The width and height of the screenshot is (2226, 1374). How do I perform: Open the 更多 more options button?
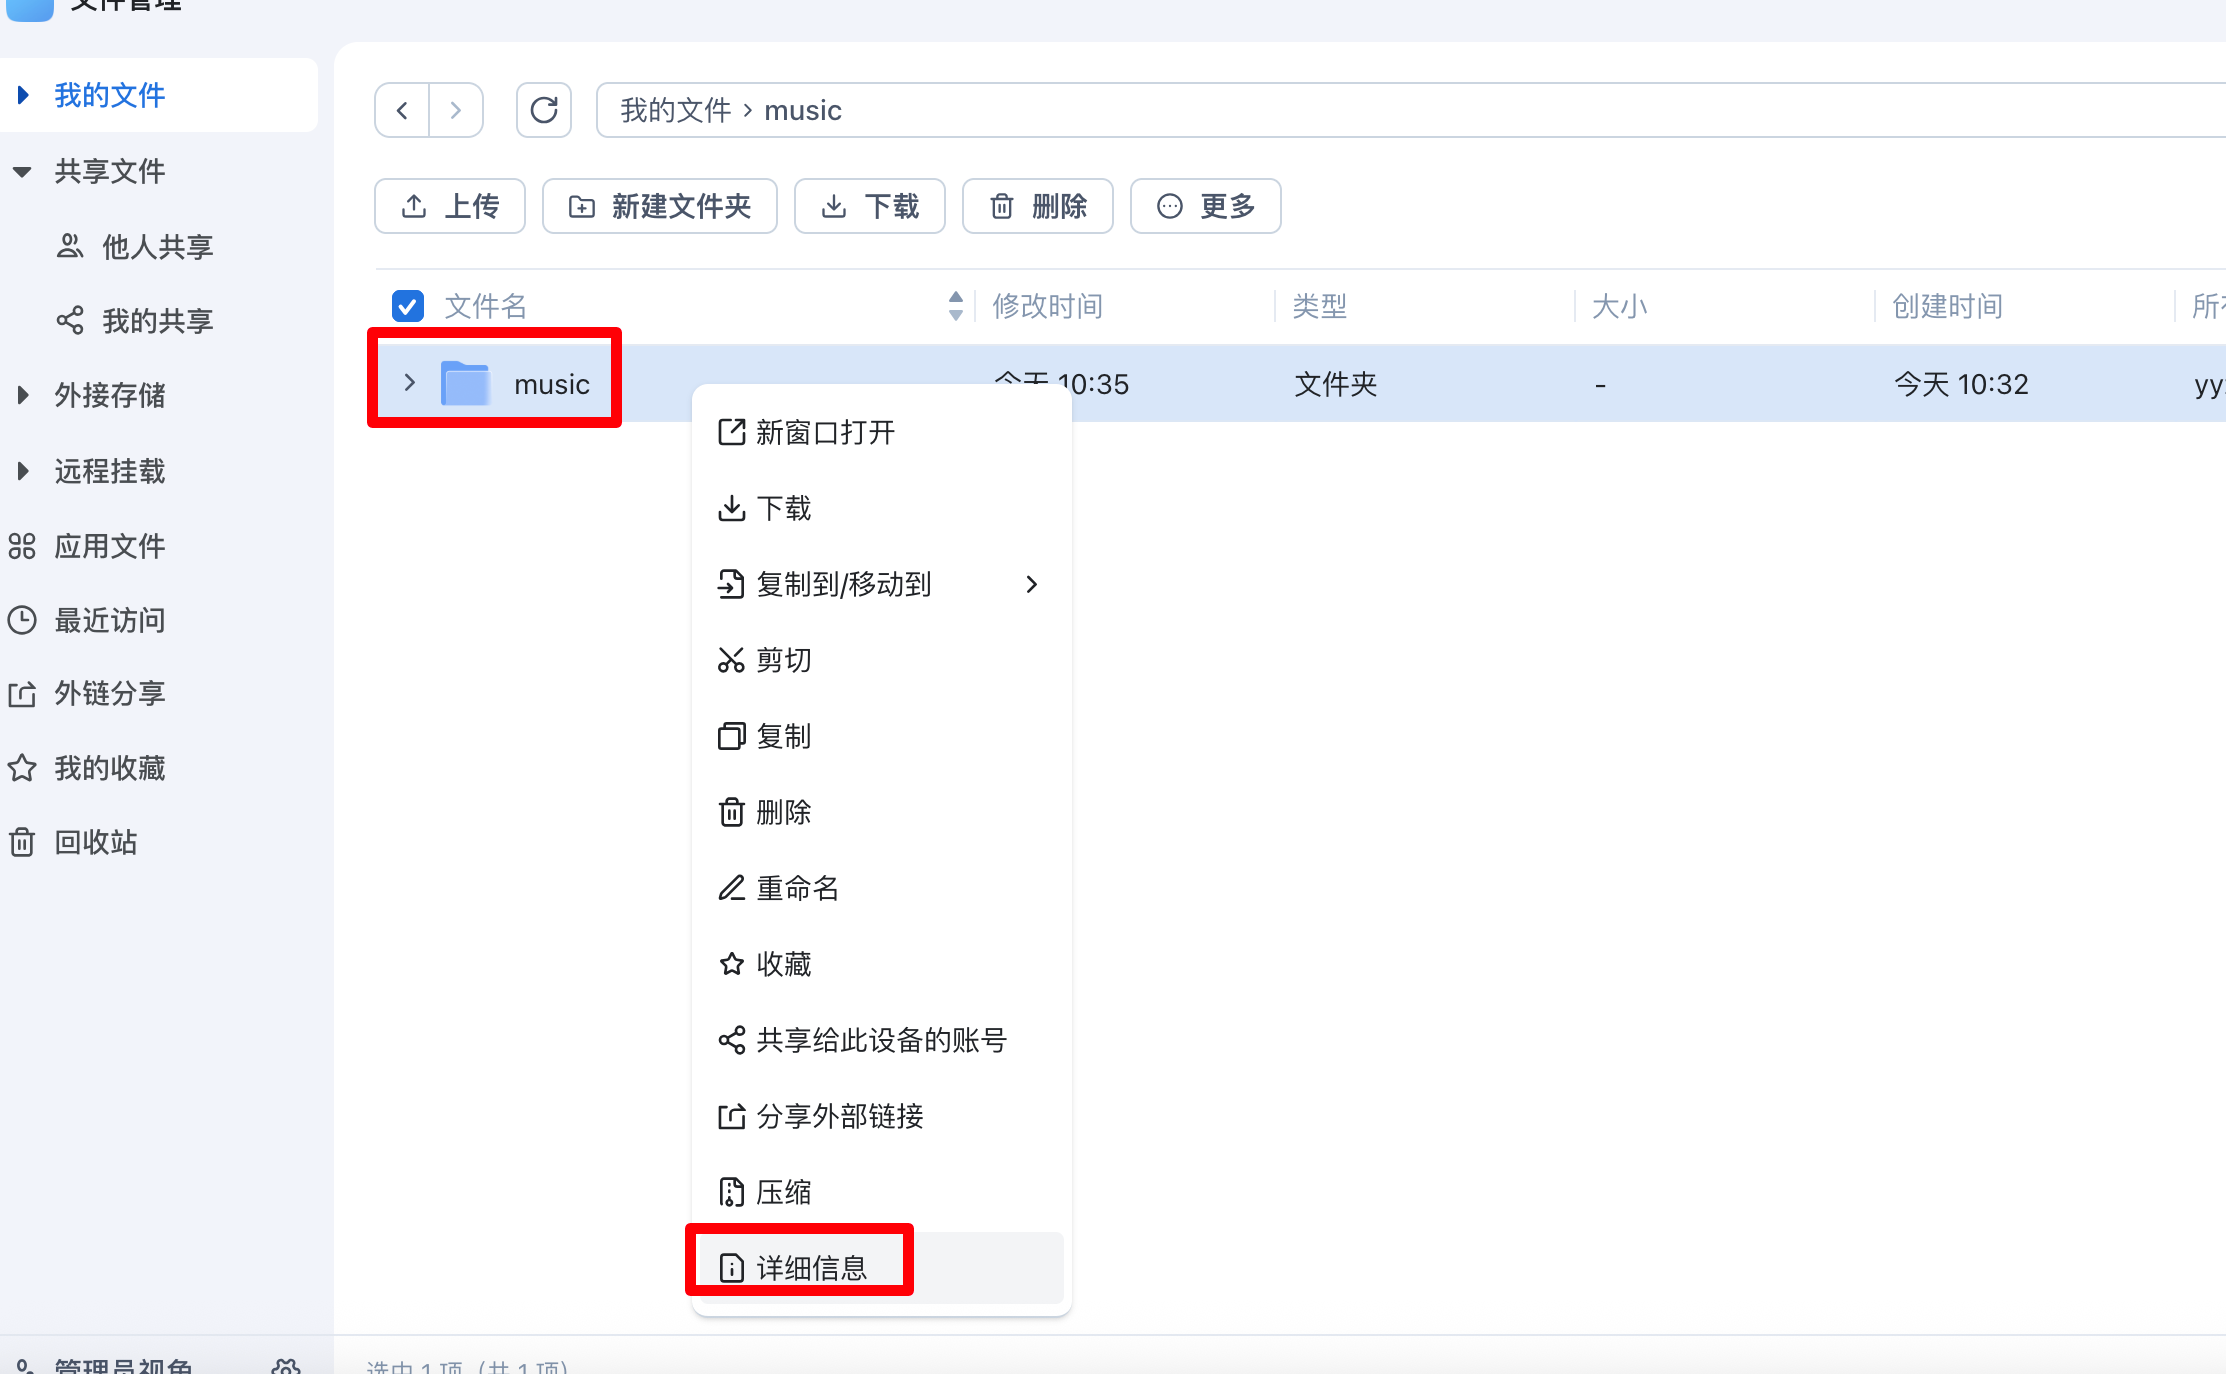(x=1205, y=206)
